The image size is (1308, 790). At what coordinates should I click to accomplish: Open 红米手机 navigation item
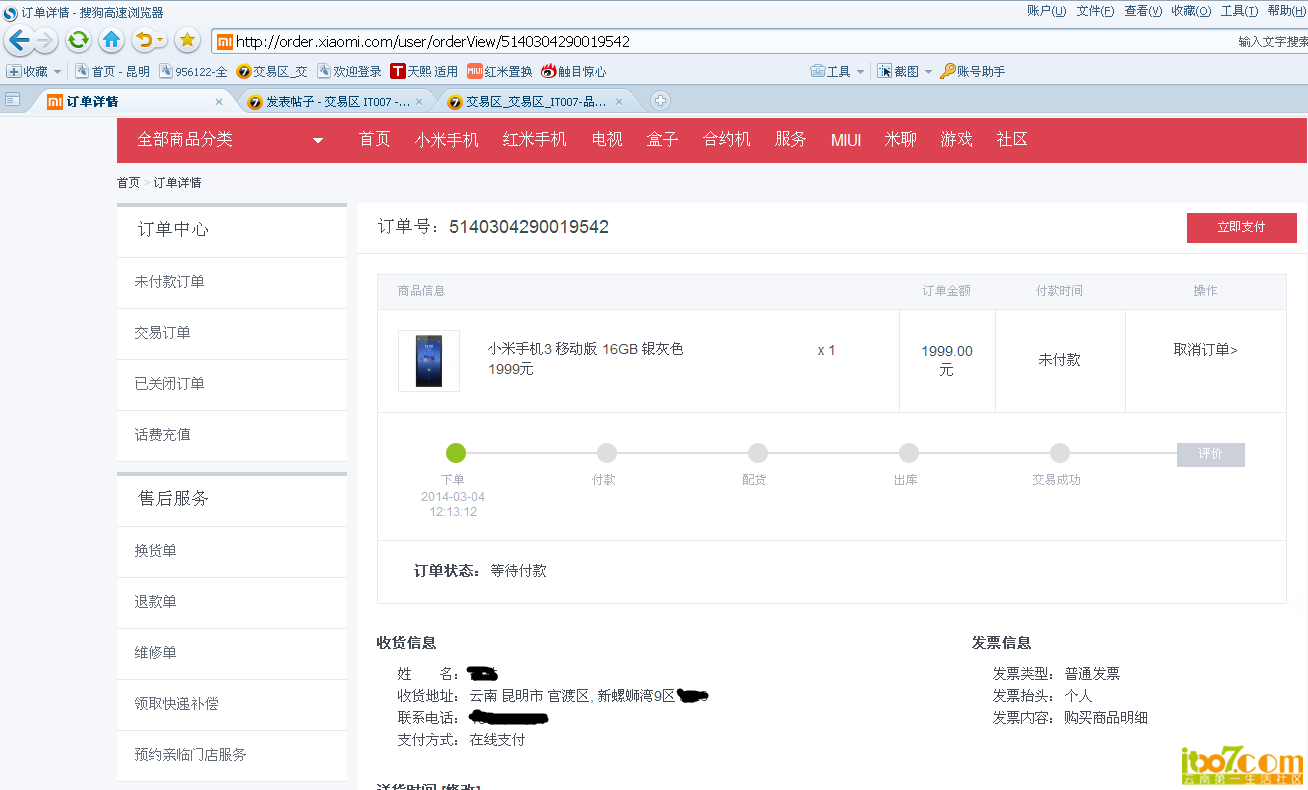[x=535, y=140]
